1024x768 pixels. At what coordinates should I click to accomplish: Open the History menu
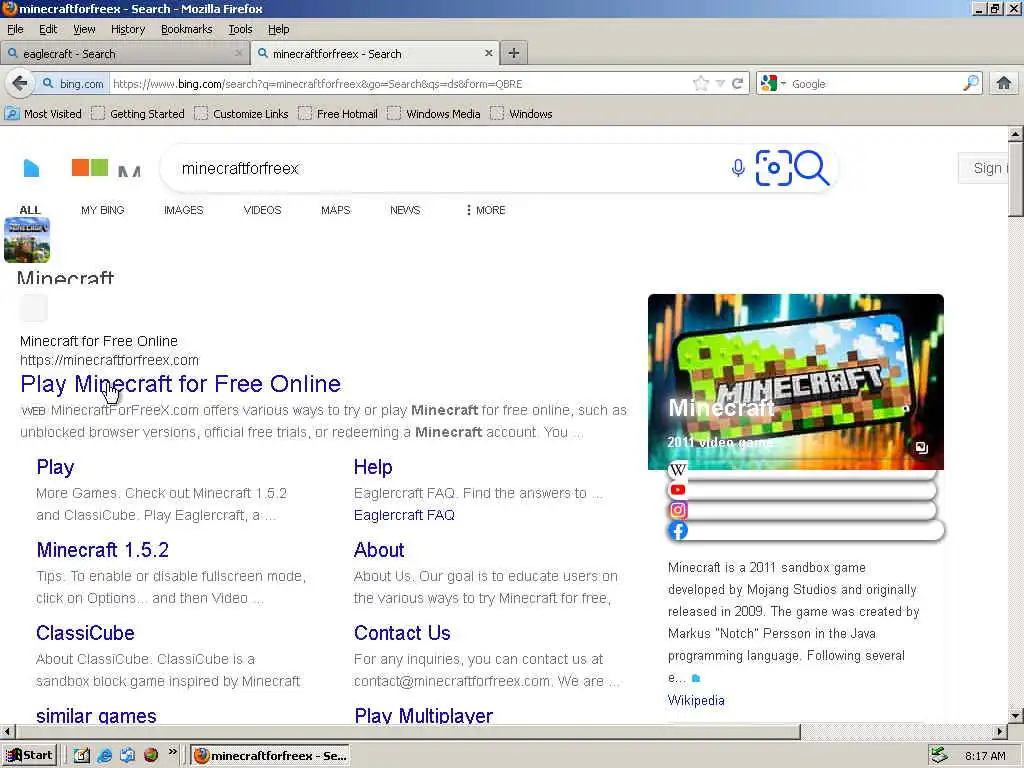point(127,29)
